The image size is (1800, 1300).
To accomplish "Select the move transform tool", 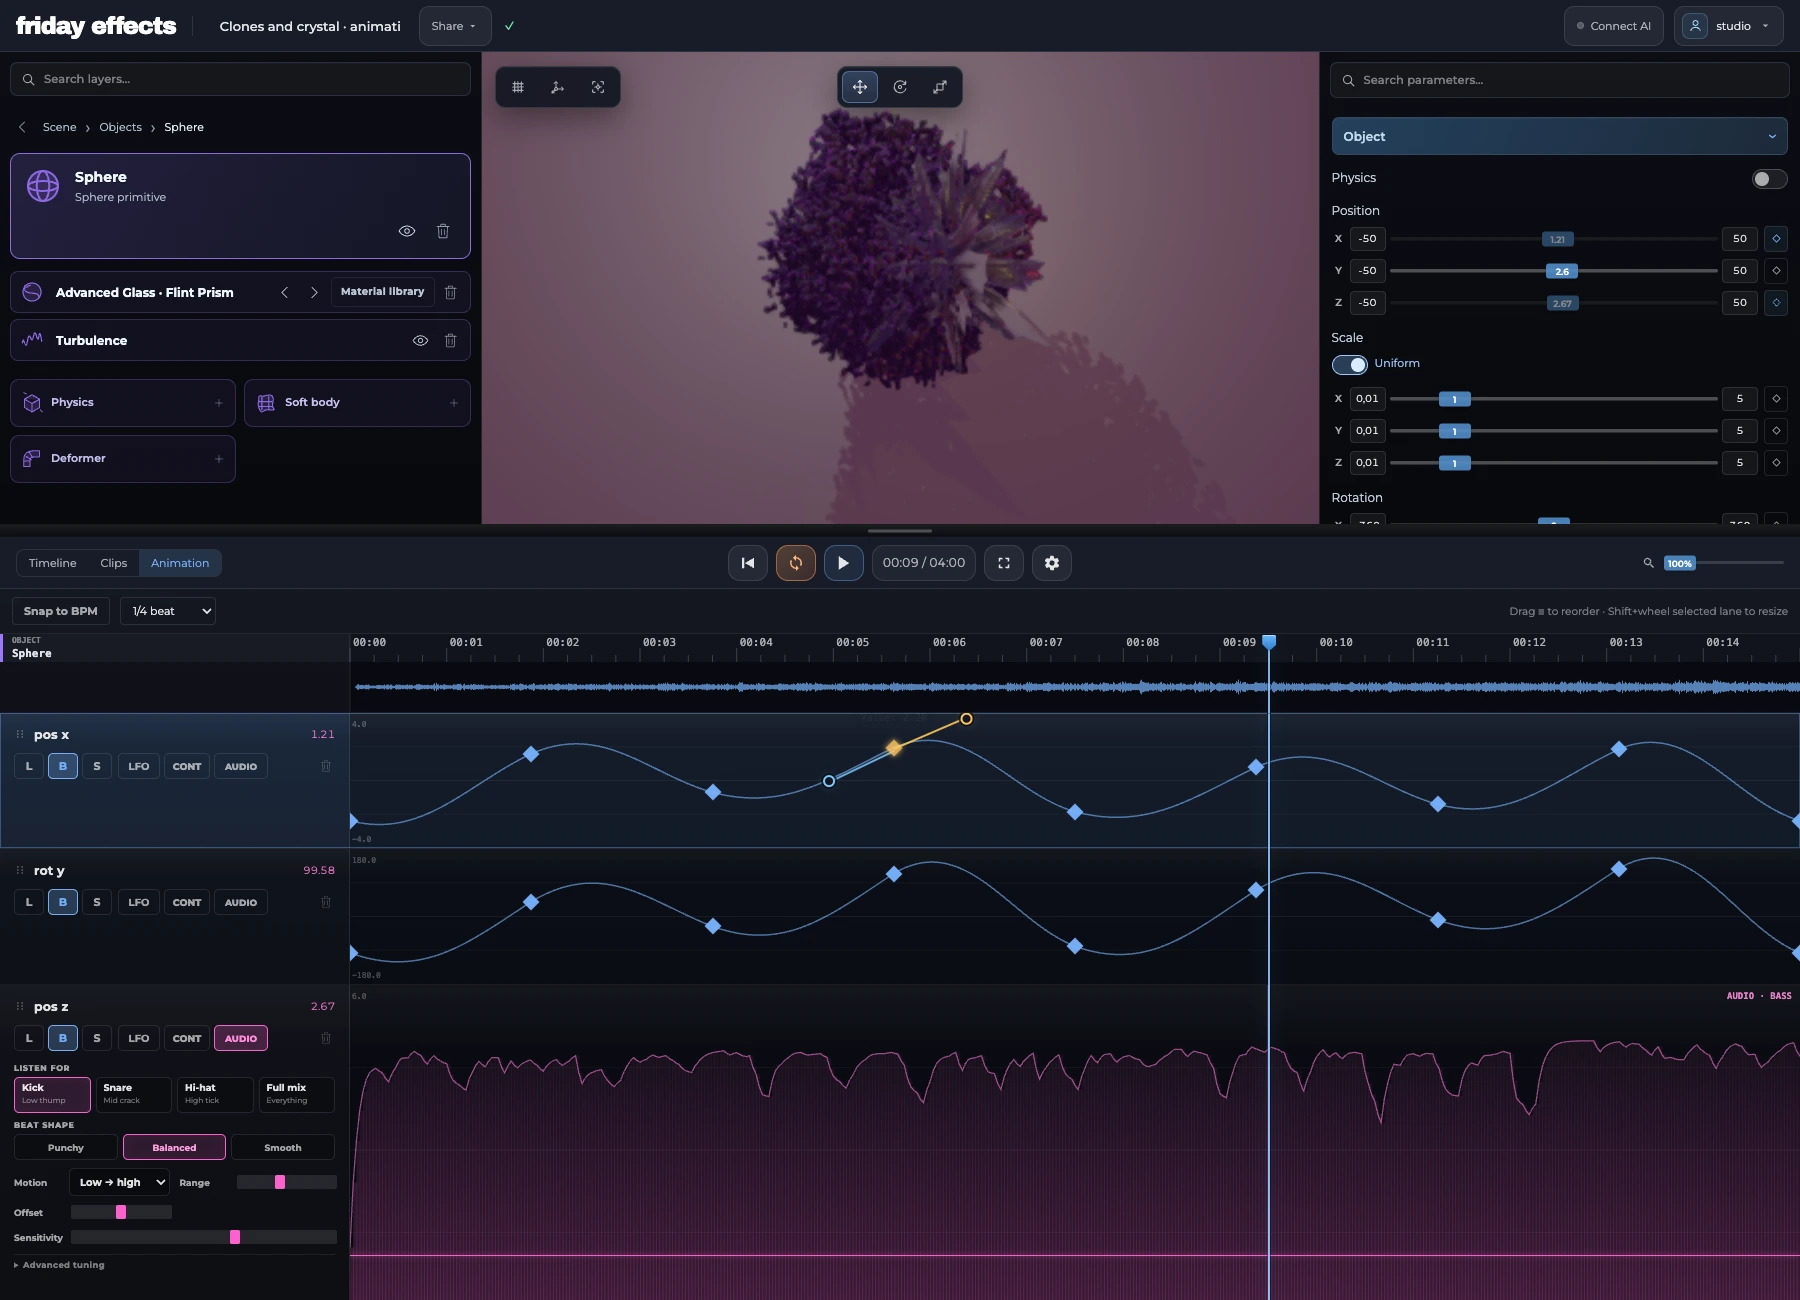I will 860,87.
